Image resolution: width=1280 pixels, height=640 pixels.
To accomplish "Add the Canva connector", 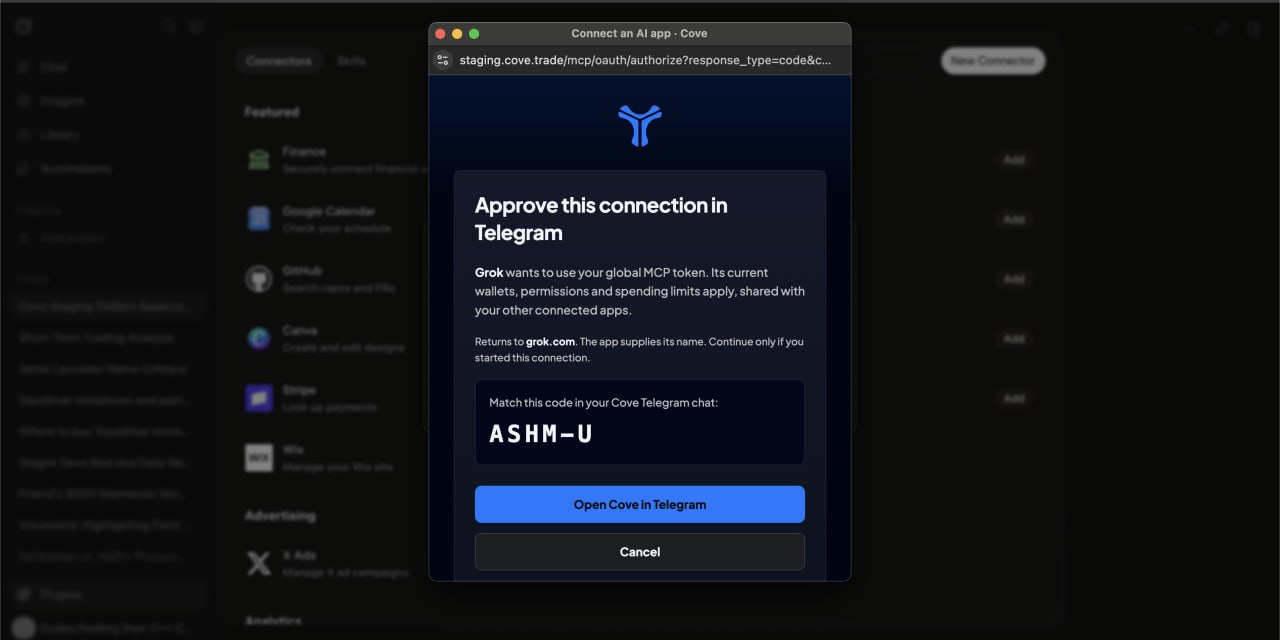I will pyautogui.click(x=1014, y=339).
